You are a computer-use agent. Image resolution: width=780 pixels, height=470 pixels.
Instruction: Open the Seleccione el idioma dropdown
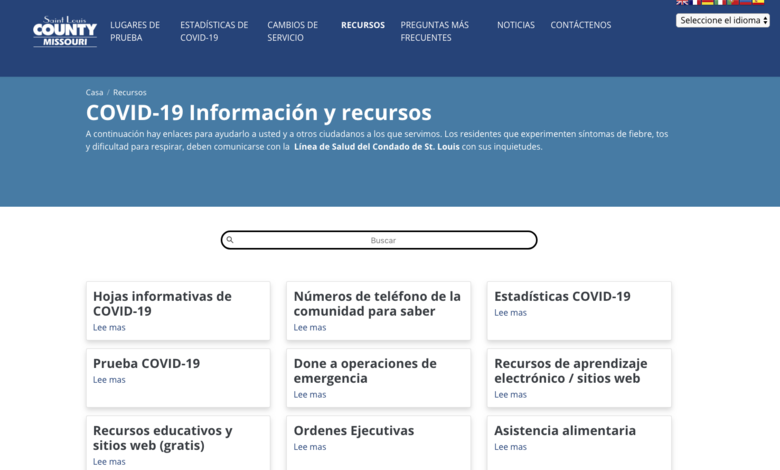pos(722,20)
